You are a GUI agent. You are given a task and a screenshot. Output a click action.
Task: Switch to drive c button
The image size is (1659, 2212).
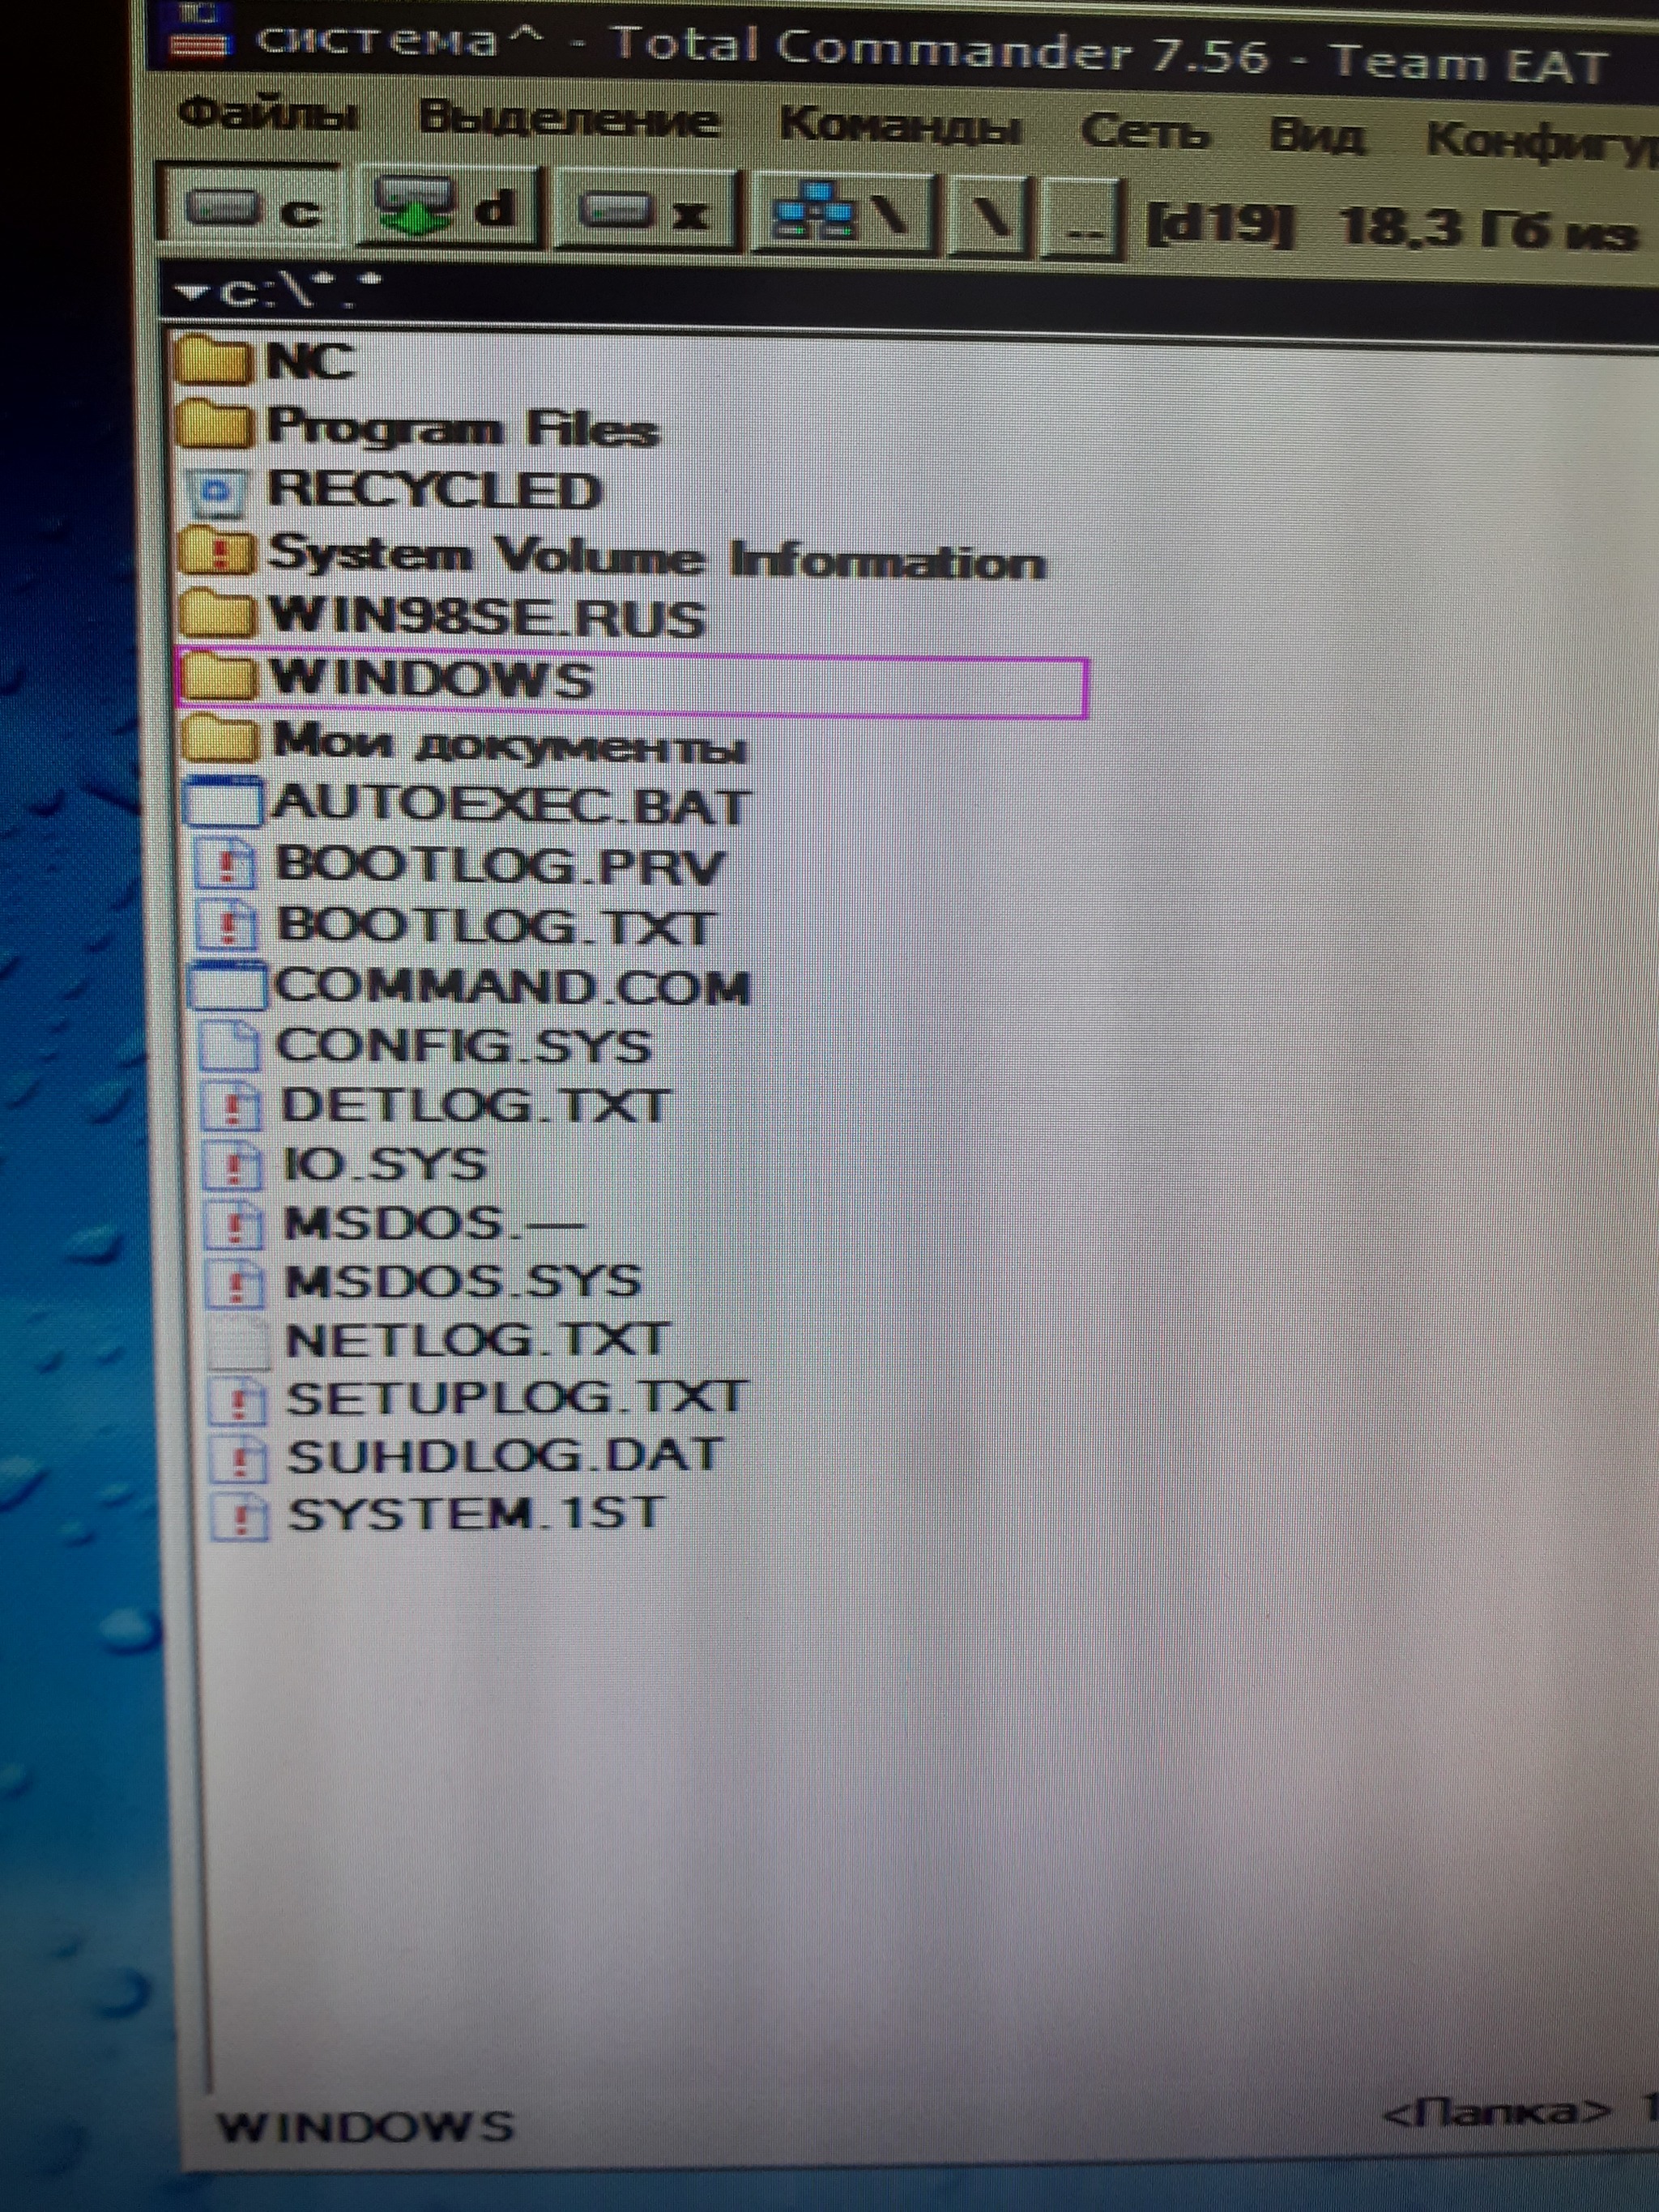(x=253, y=209)
